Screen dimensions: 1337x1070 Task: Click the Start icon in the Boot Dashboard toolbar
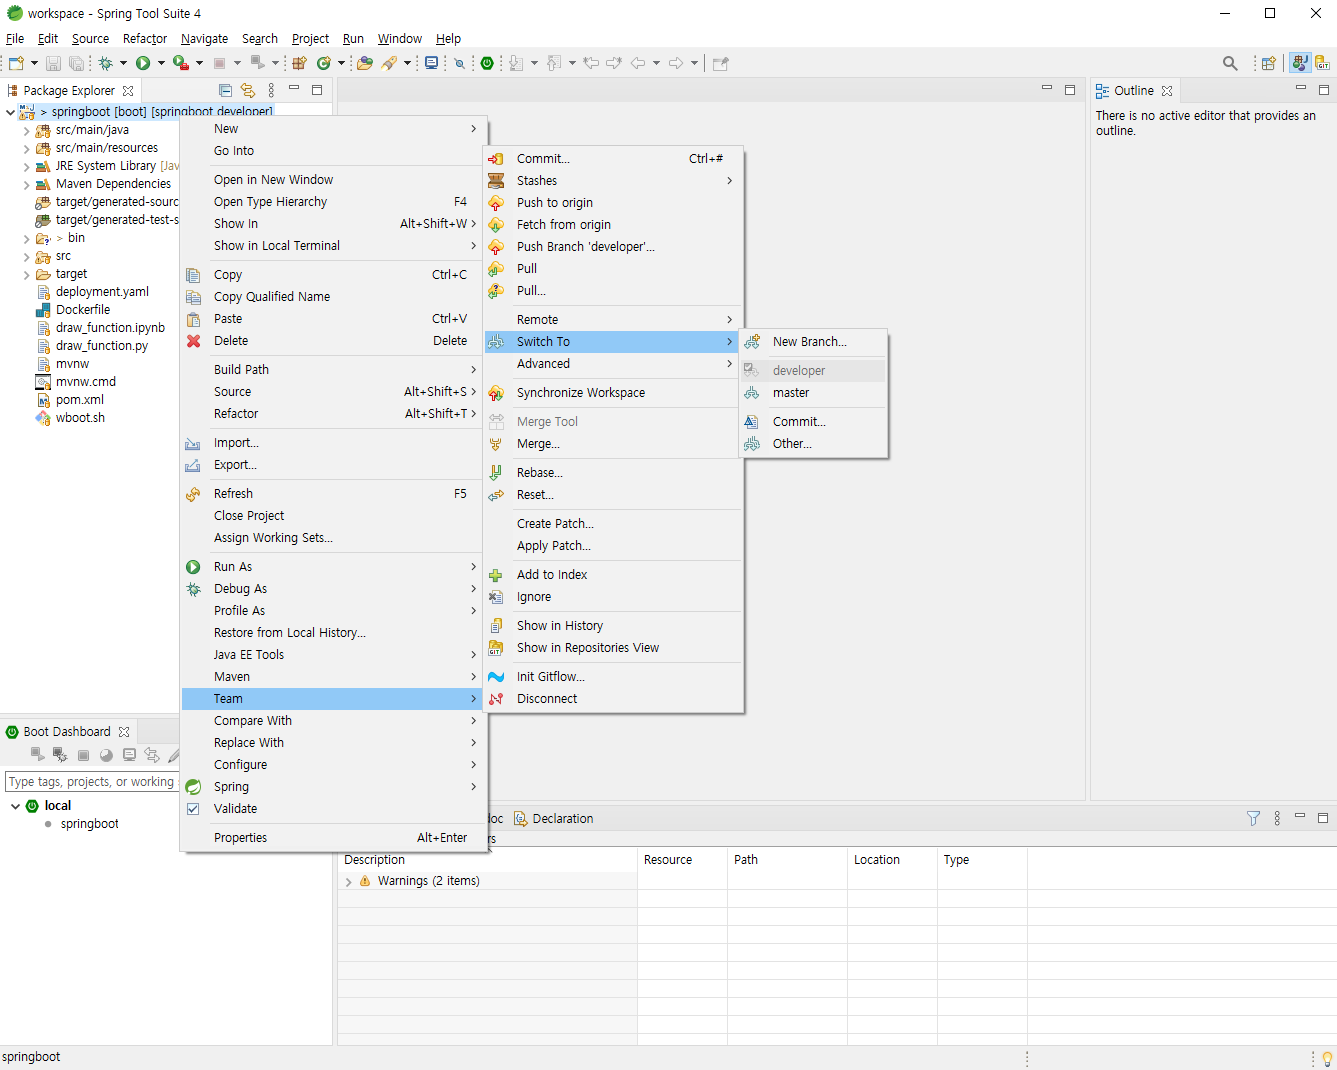[38, 754]
